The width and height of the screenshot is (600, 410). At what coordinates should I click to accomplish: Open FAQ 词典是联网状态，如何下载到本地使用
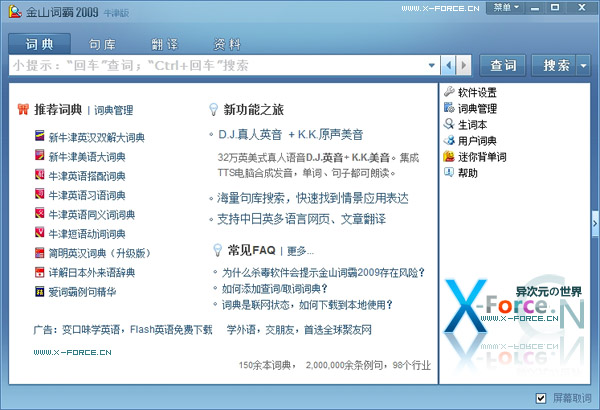(x=307, y=305)
